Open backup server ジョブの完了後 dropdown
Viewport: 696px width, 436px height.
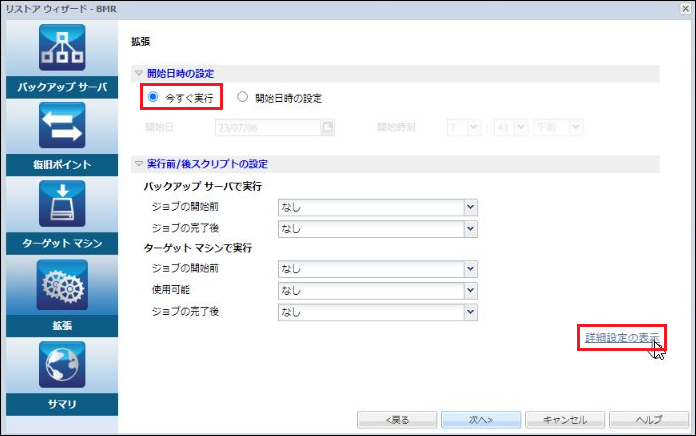click(x=471, y=229)
